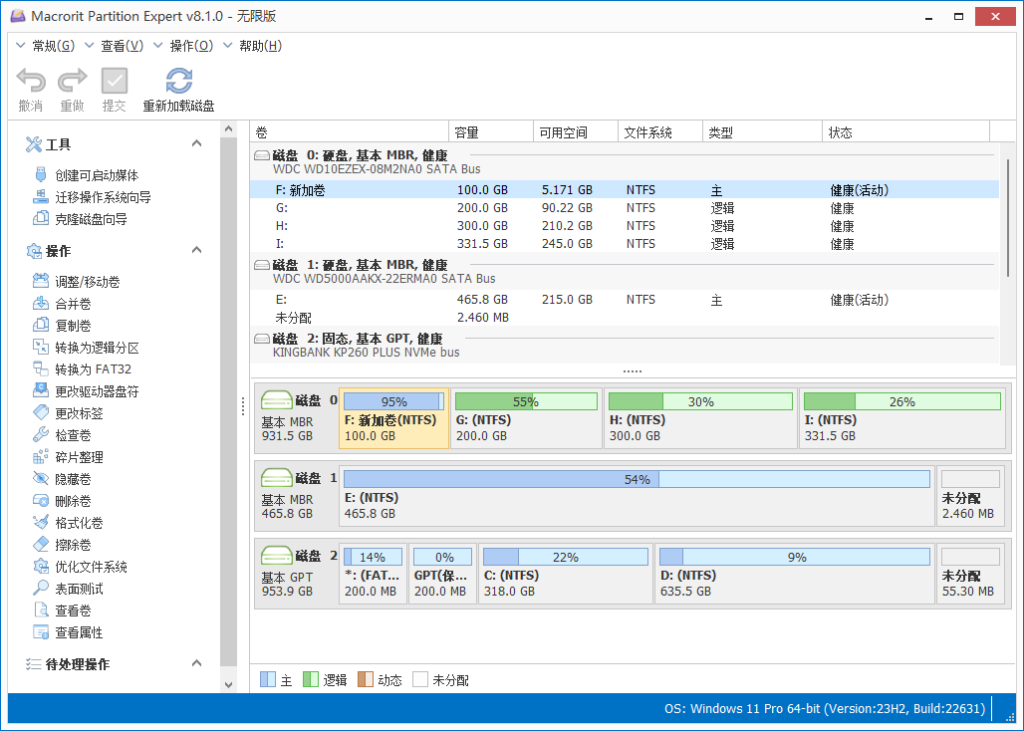This screenshot has height=731, width=1024.
Task: Open the 操作(O) menu
Action: [x=191, y=46]
